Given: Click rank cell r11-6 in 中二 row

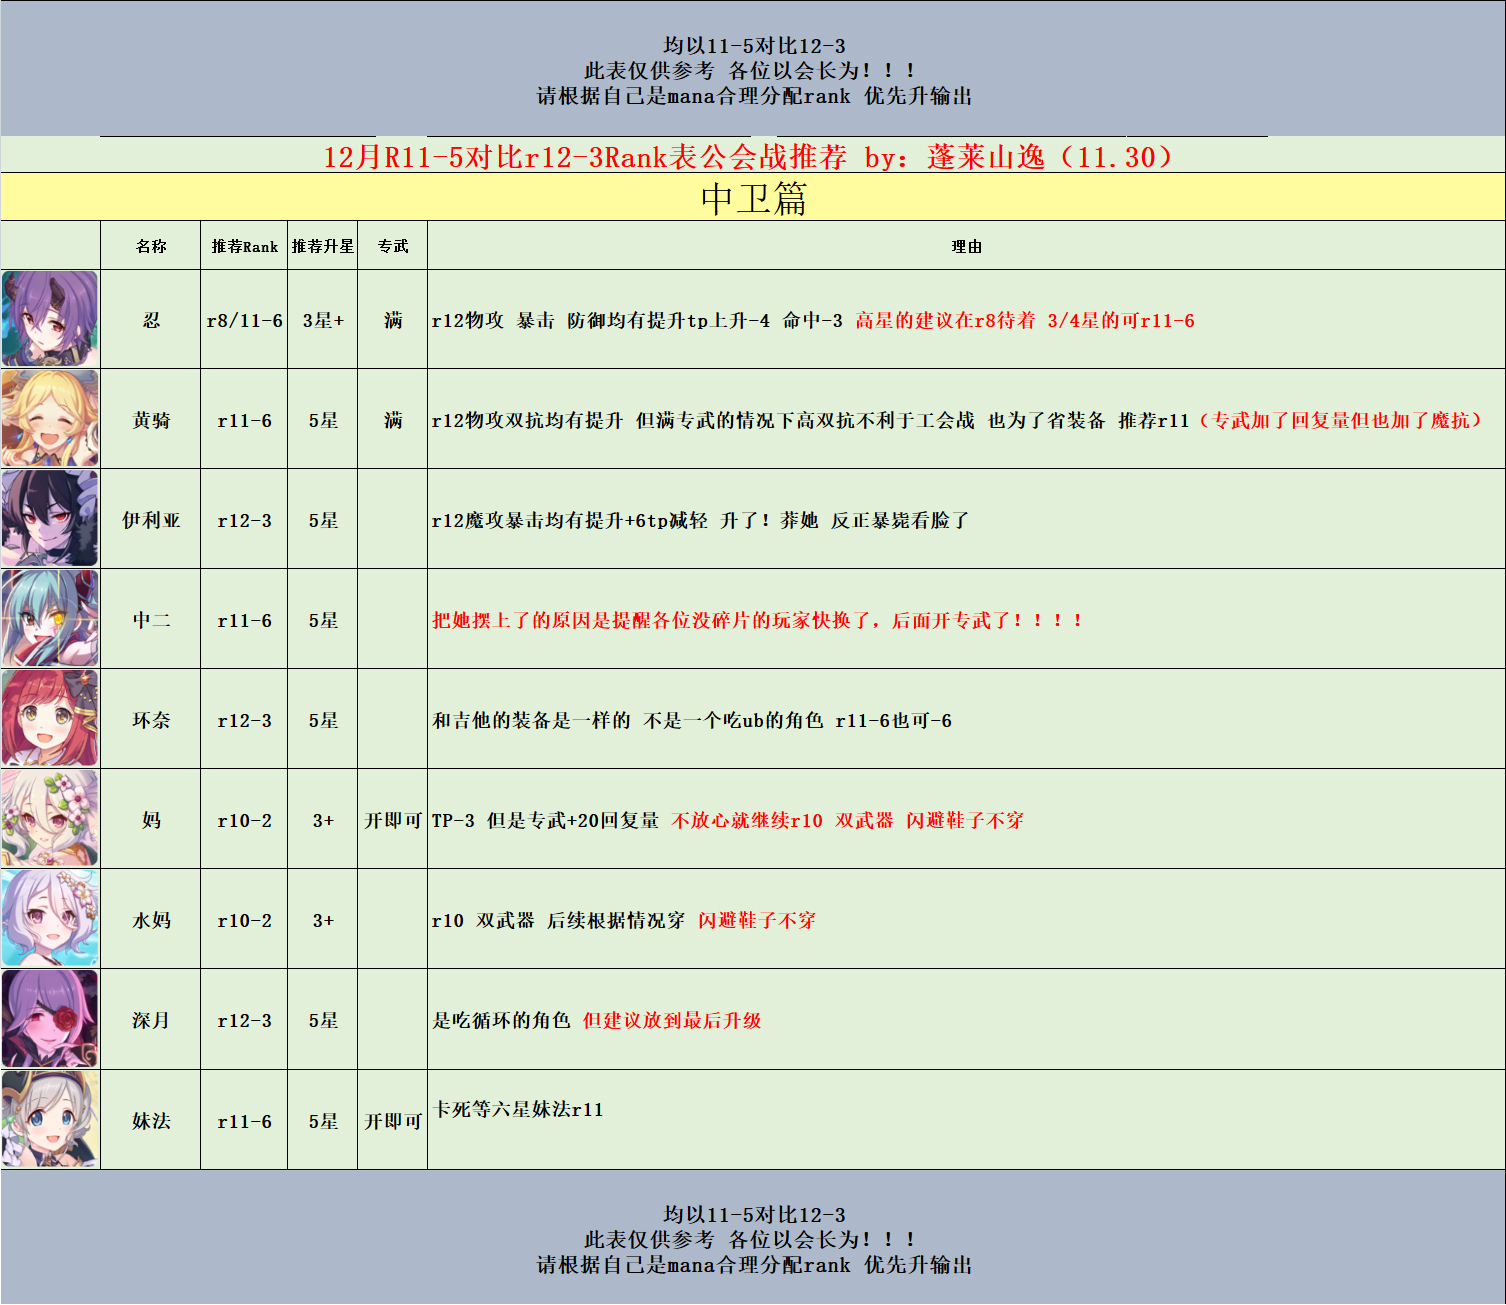Looking at the screenshot, I should (x=244, y=620).
